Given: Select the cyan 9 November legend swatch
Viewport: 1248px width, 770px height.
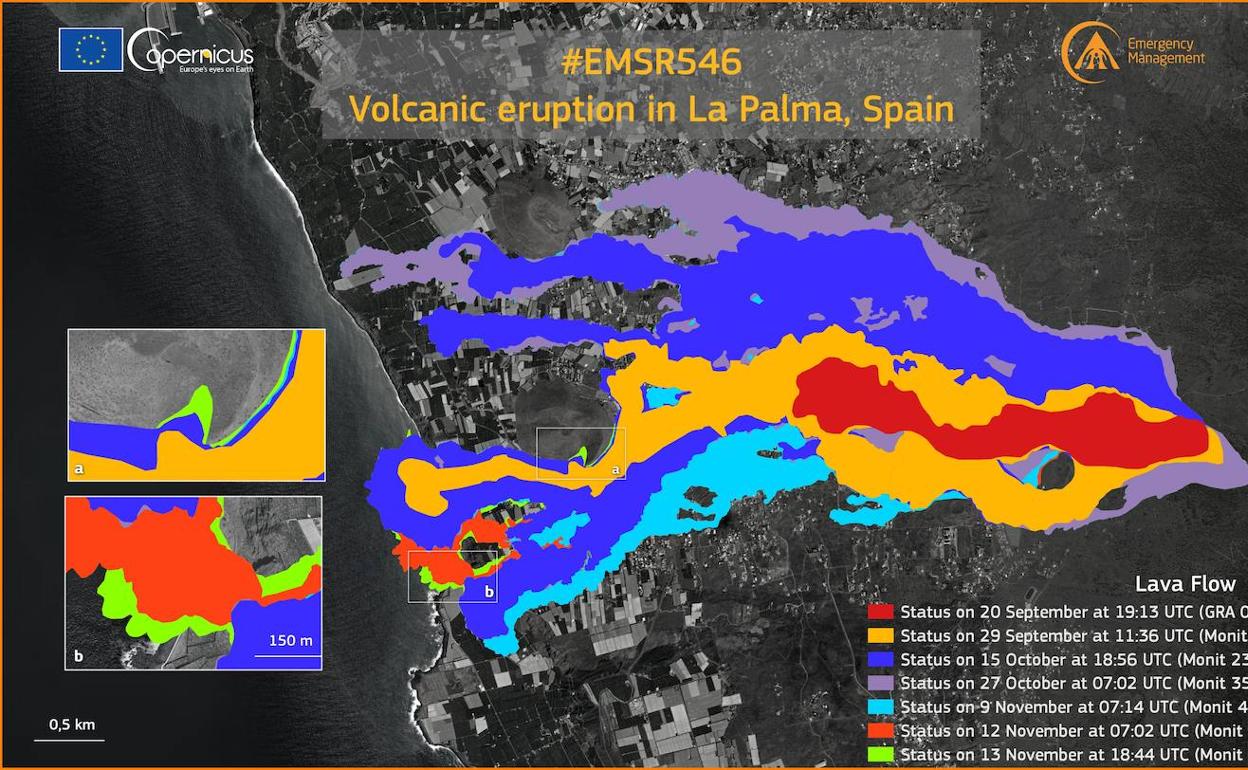Looking at the screenshot, I should tap(881, 707).
